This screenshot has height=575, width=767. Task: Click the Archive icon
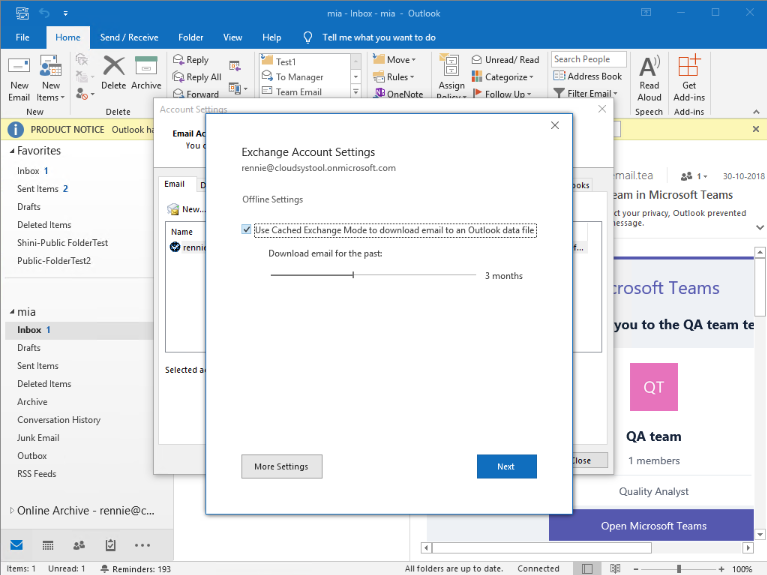tap(146, 72)
